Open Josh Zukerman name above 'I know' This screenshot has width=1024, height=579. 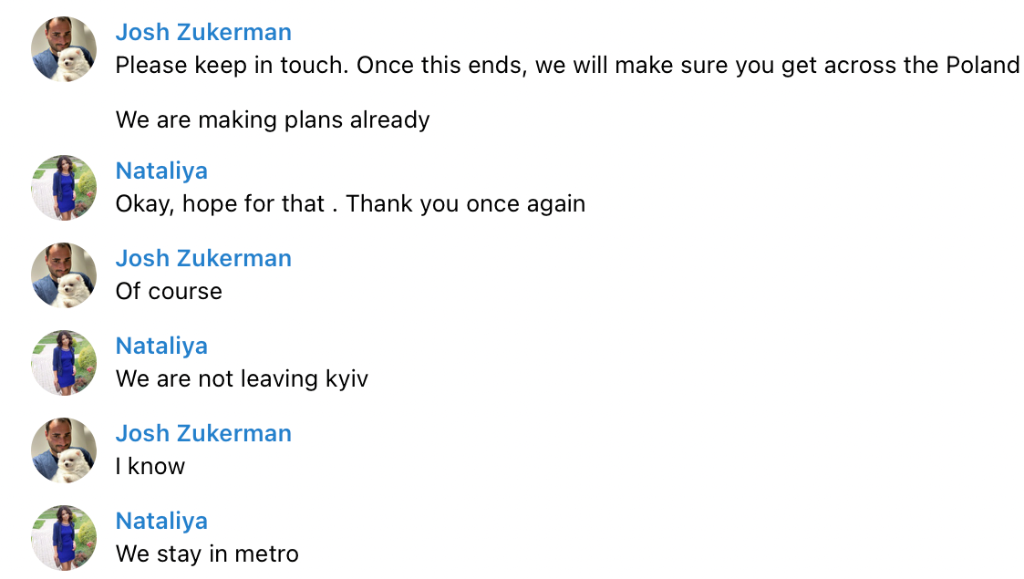point(203,433)
